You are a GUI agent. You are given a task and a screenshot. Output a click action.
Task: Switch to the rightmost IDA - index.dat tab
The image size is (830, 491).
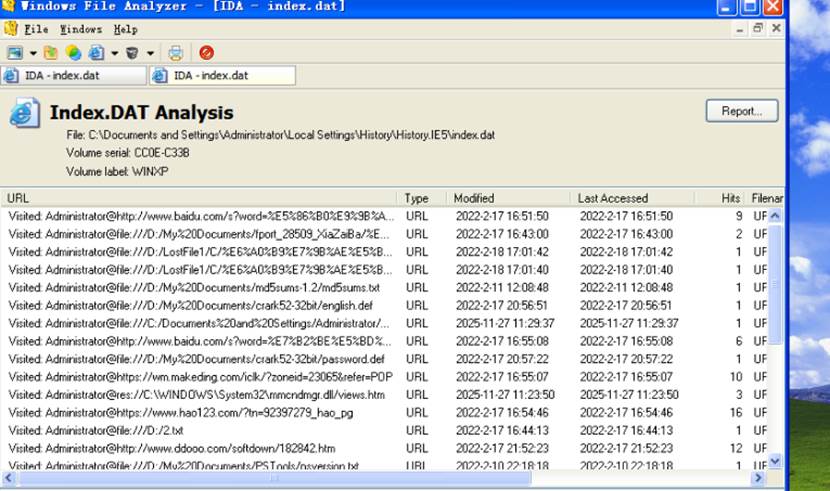click(222, 75)
